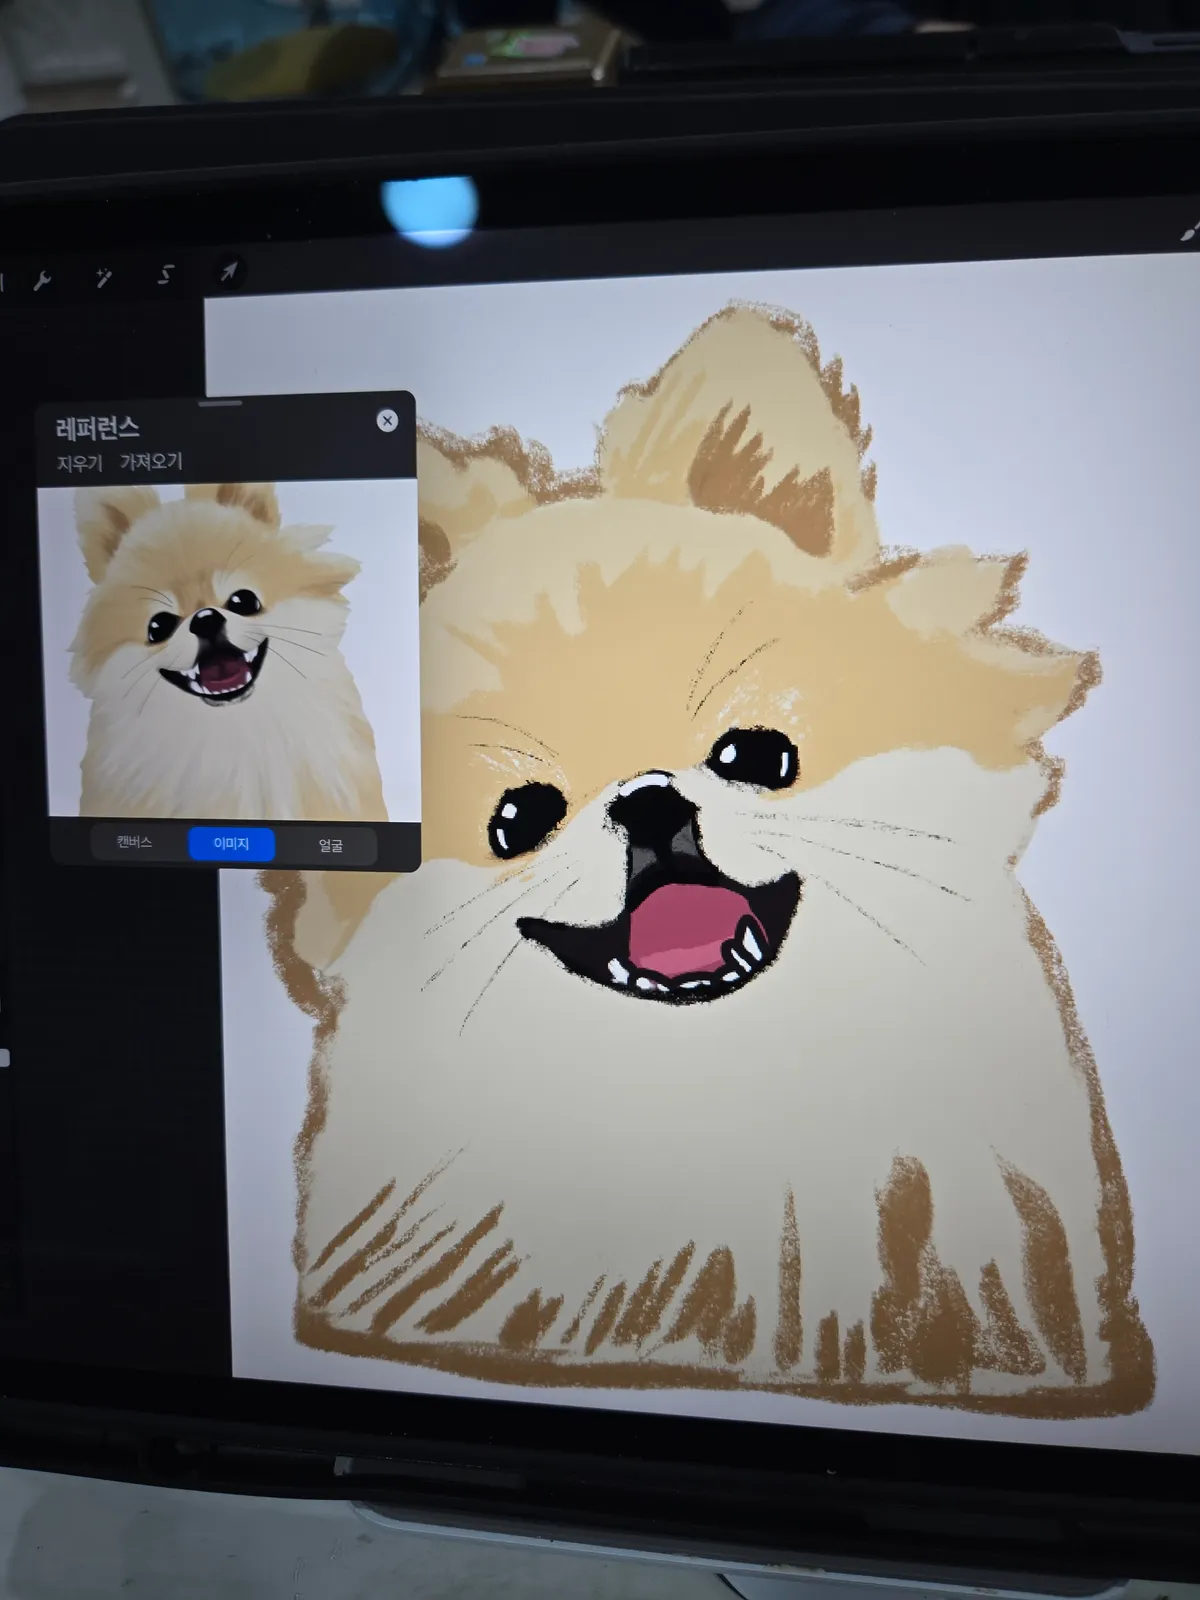Switch the reference panel to 얼굴
Image resolution: width=1200 pixels, height=1600 pixels.
point(329,845)
